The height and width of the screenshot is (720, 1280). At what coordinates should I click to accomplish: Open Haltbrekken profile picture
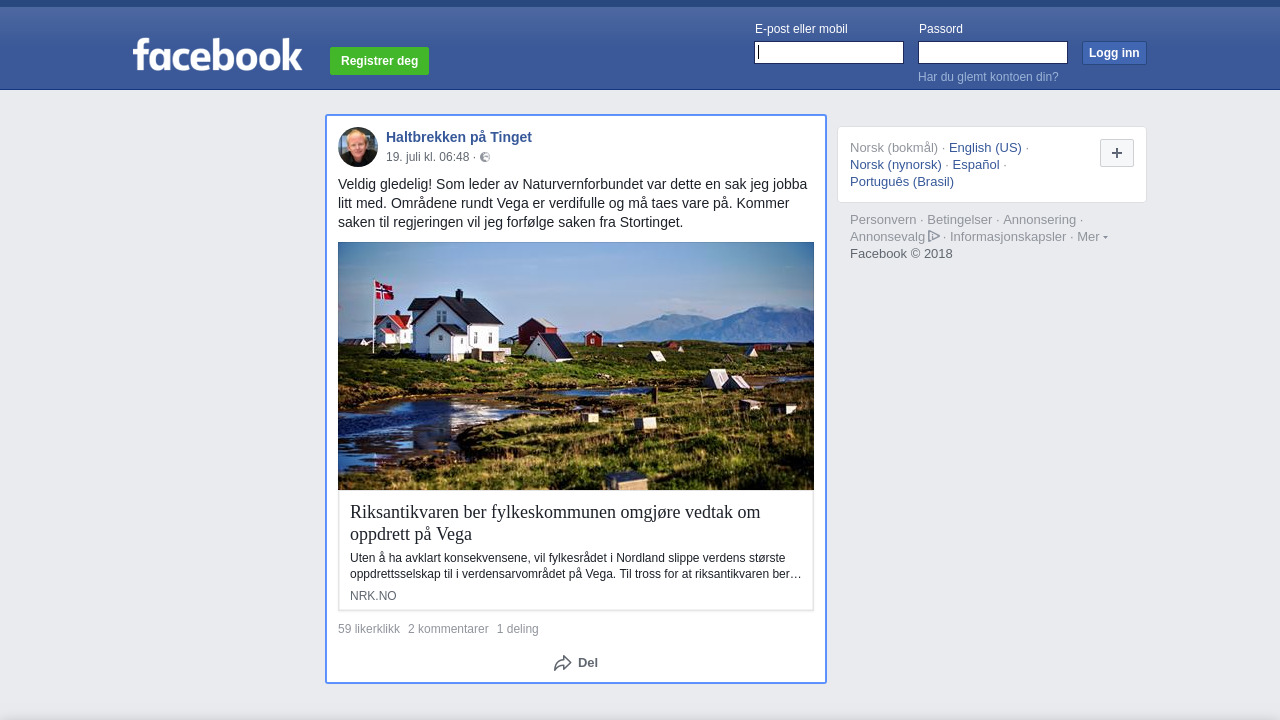[x=358, y=147]
